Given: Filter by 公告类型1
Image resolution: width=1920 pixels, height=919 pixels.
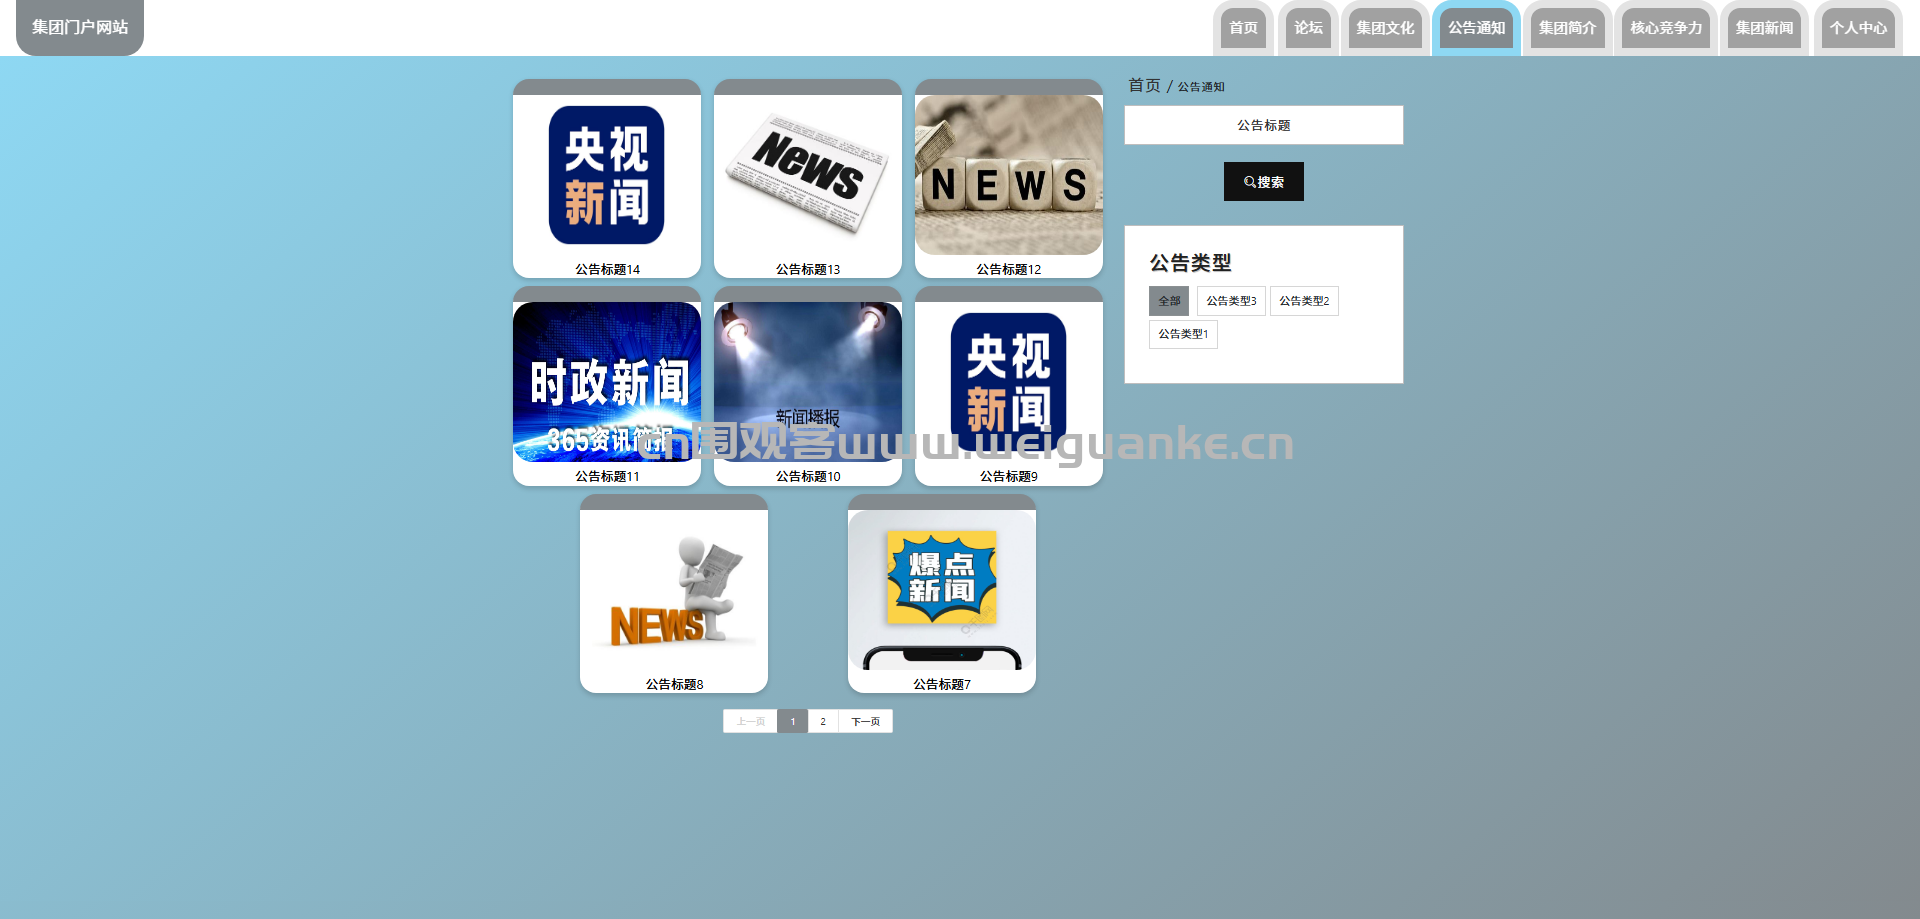Looking at the screenshot, I should pyautogui.click(x=1183, y=334).
